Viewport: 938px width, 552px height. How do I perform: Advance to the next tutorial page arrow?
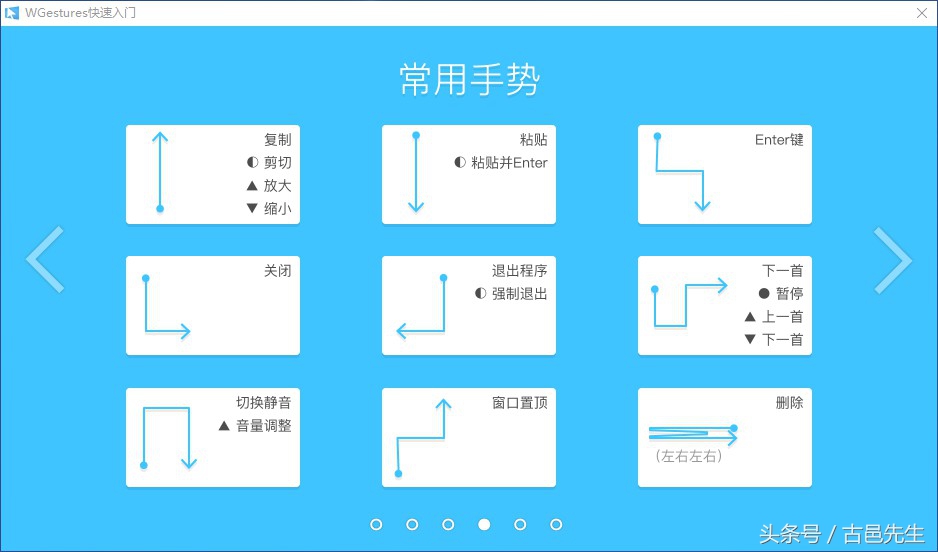893,260
